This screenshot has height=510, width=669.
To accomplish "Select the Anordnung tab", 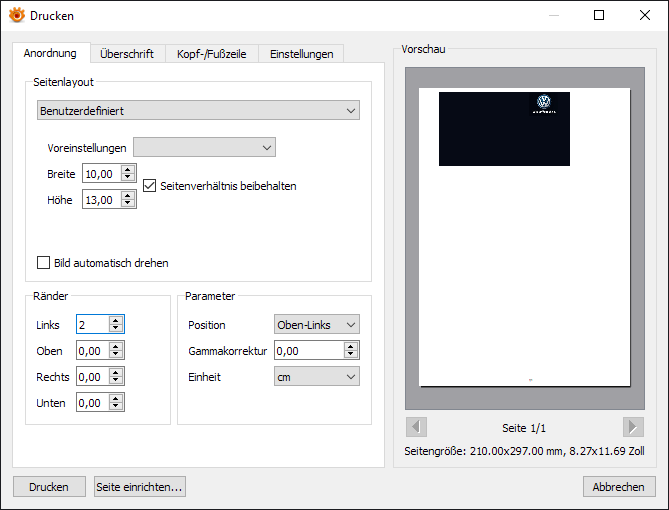I will tap(50, 53).
